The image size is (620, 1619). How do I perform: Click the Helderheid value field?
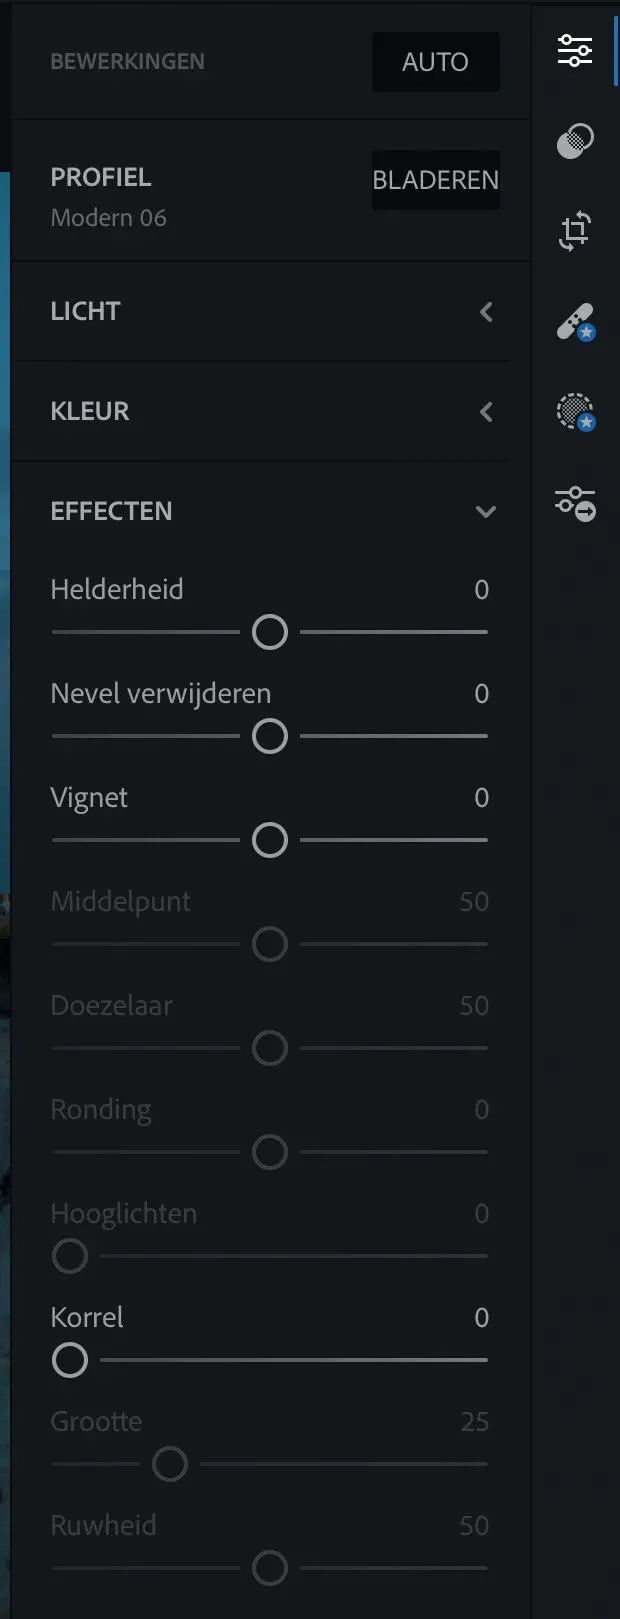[x=481, y=590]
